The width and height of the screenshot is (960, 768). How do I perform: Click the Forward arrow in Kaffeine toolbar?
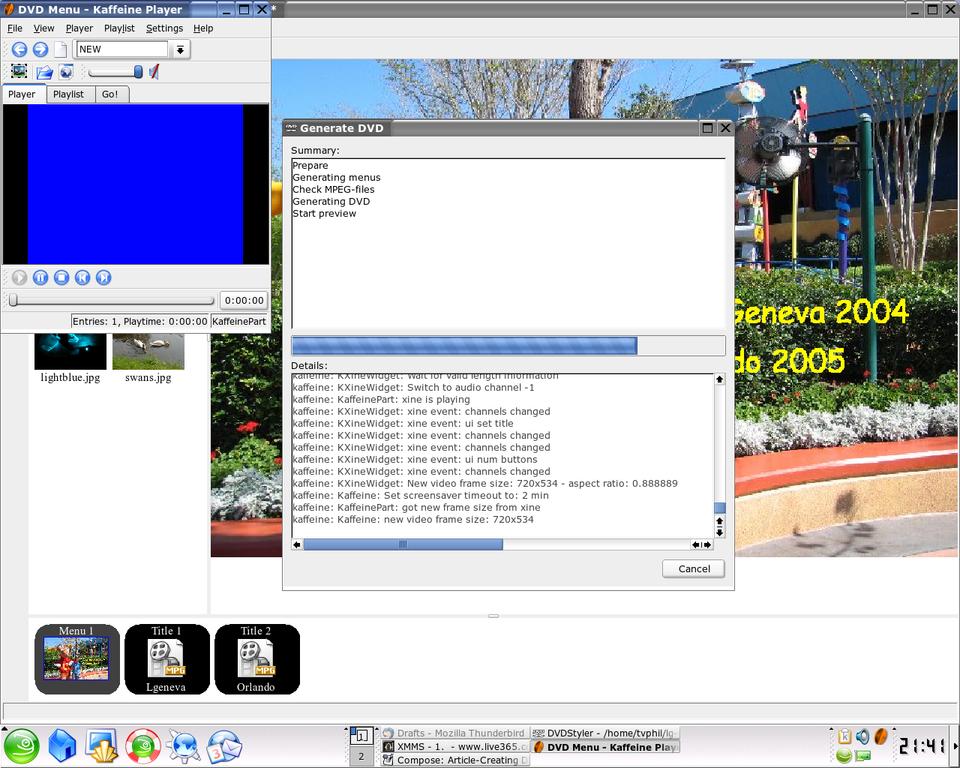[40, 49]
